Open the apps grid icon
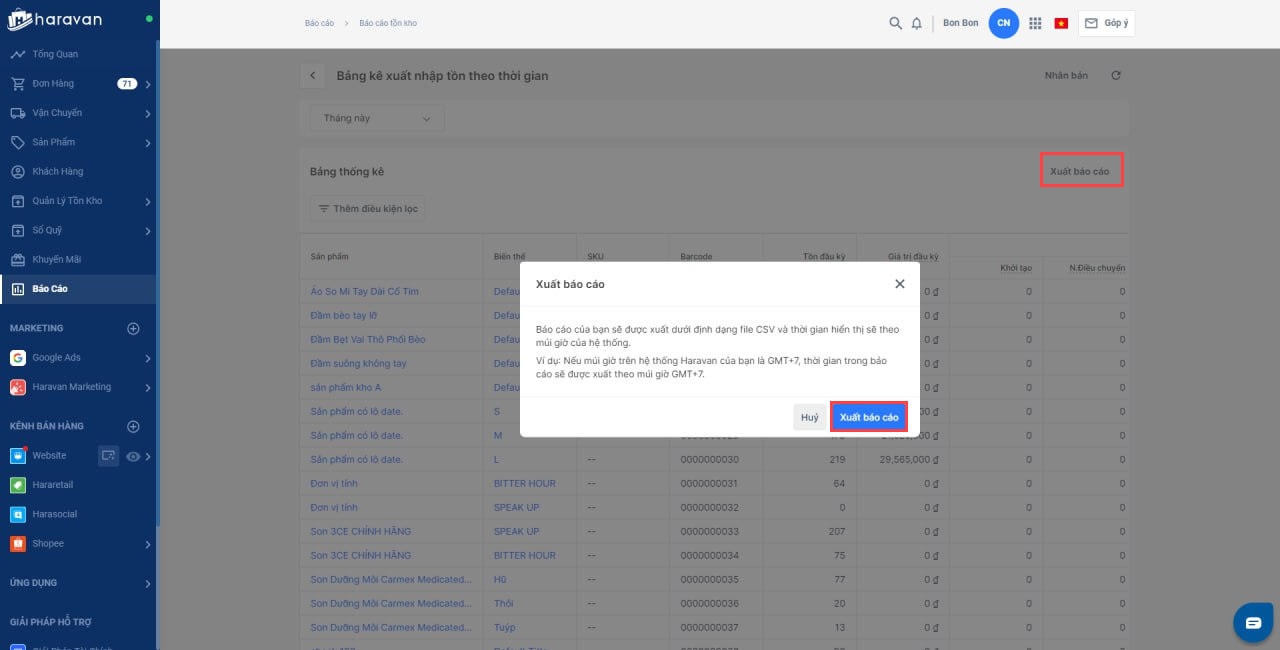1280x650 pixels. click(x=1035, y=23)
